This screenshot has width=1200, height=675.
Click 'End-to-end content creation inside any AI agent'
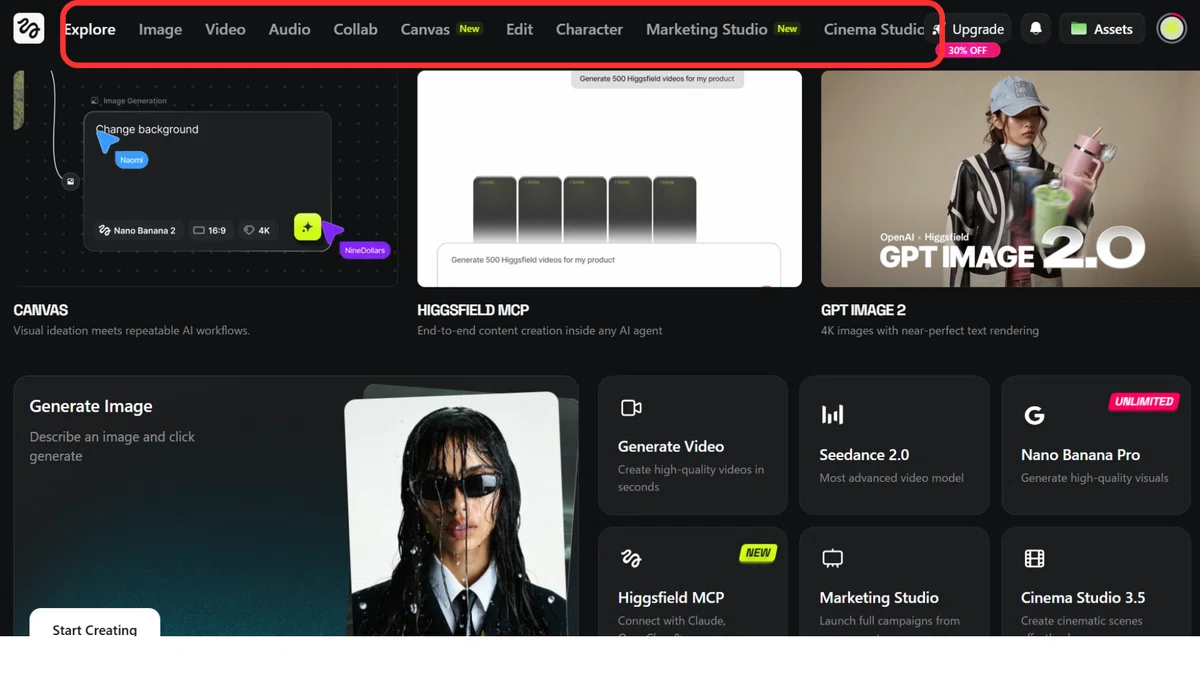pyautogui.click(x=540, y=330)
